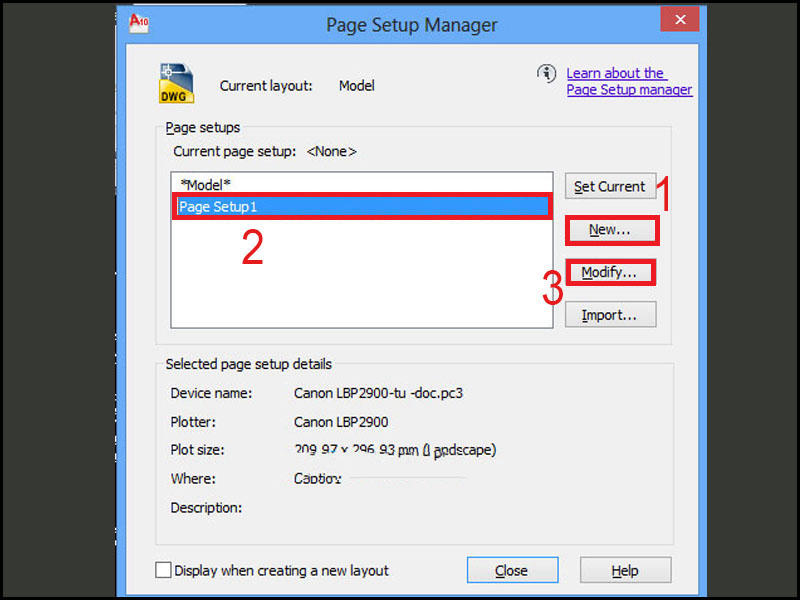Select *Model* in the page setups list
The width and height of the screenshot is (800, 600).
(x=362, y=184)
